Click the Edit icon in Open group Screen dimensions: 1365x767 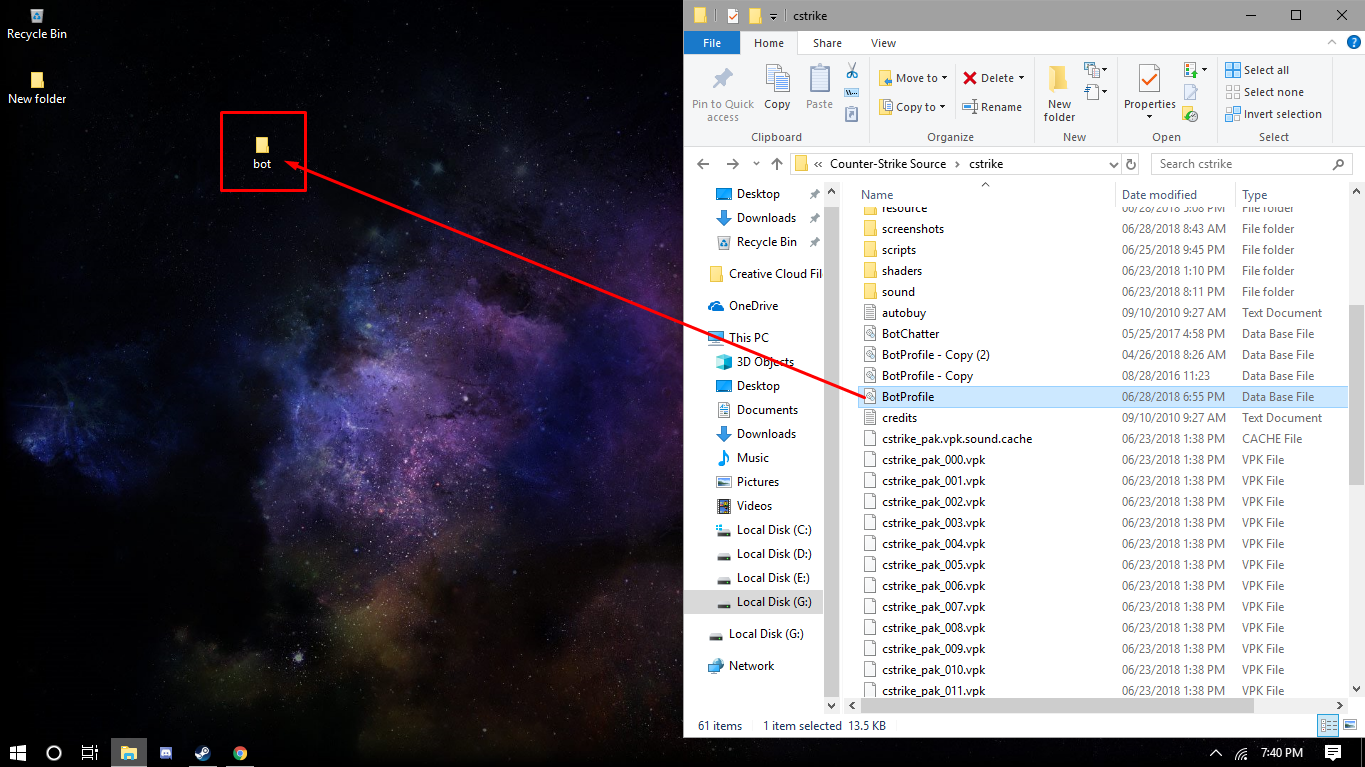pyautogui.click(x=1190, y=93)
